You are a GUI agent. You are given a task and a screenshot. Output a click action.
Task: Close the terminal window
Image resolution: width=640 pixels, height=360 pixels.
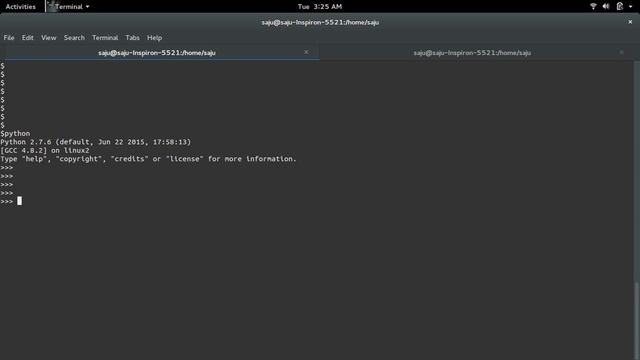pyautogui.click(x=630, y=22)
